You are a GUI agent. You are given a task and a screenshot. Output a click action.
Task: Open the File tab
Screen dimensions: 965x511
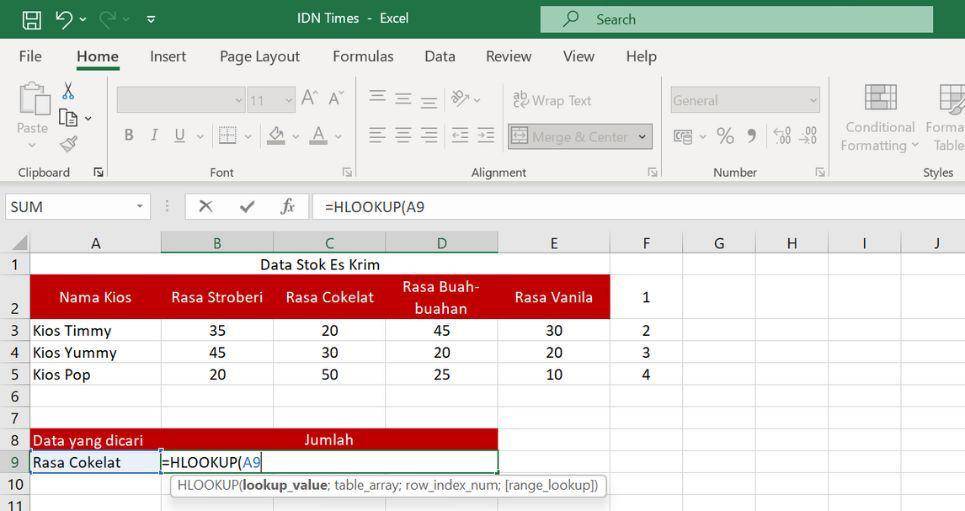[x=30, y=56]
